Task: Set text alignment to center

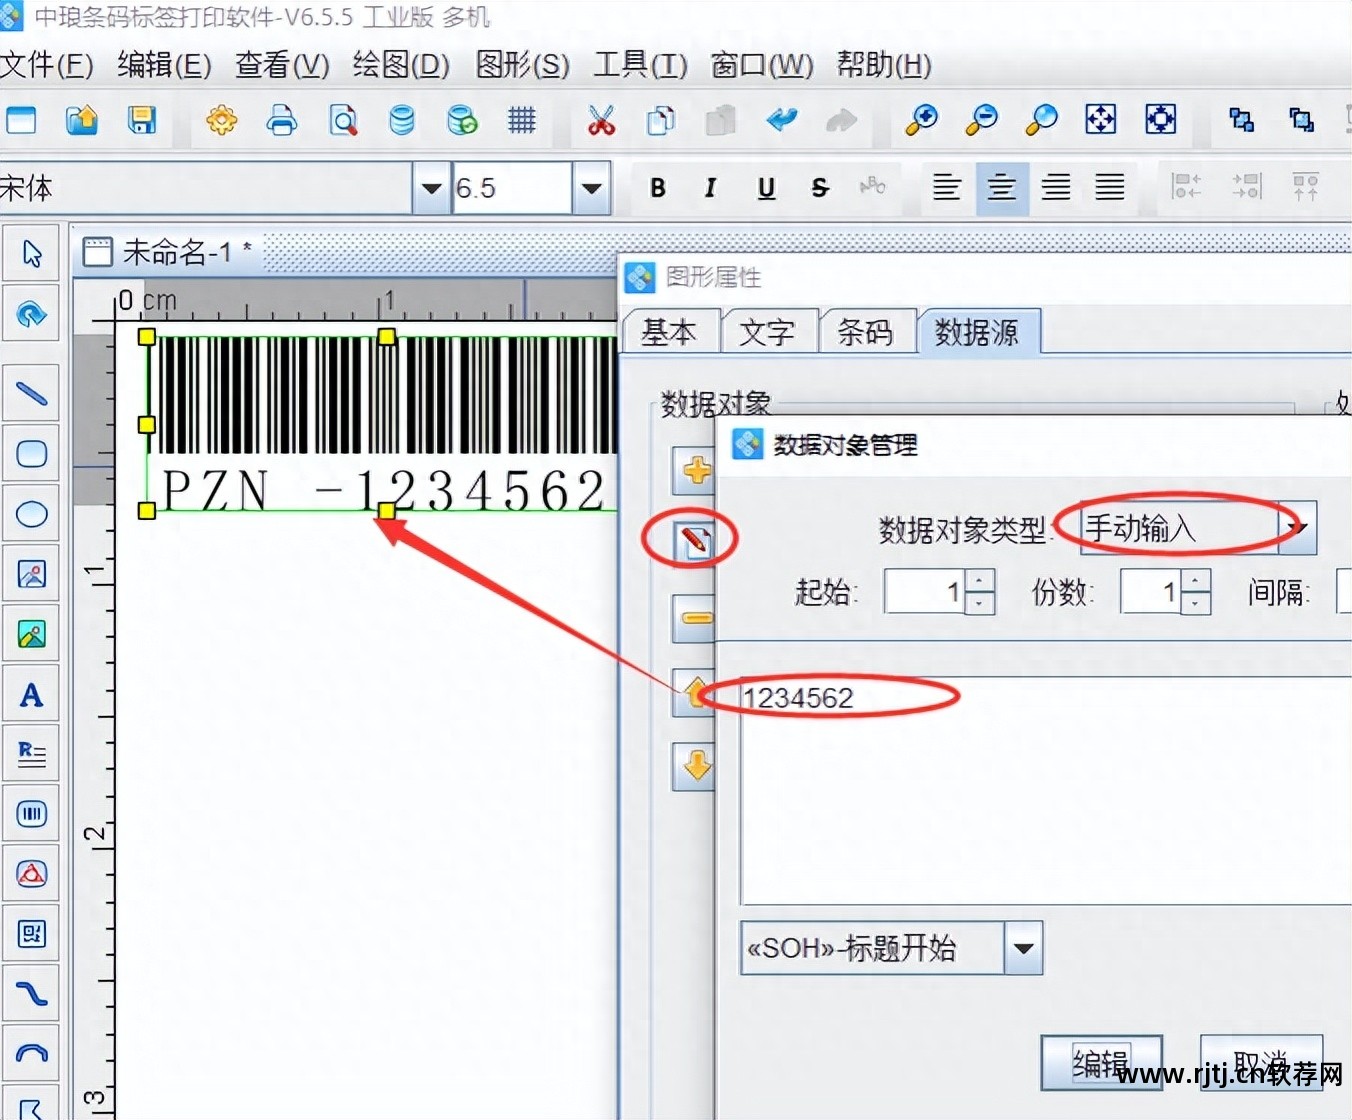Action: click(x=1001, y=186)
